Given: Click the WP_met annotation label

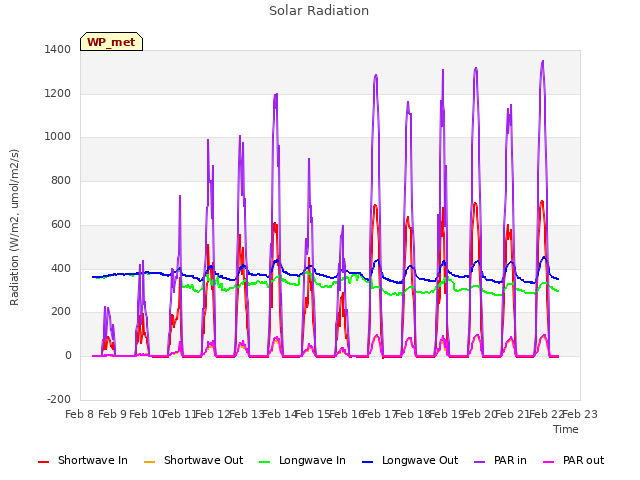Looking at the screenshot, I should coord(111,42).
